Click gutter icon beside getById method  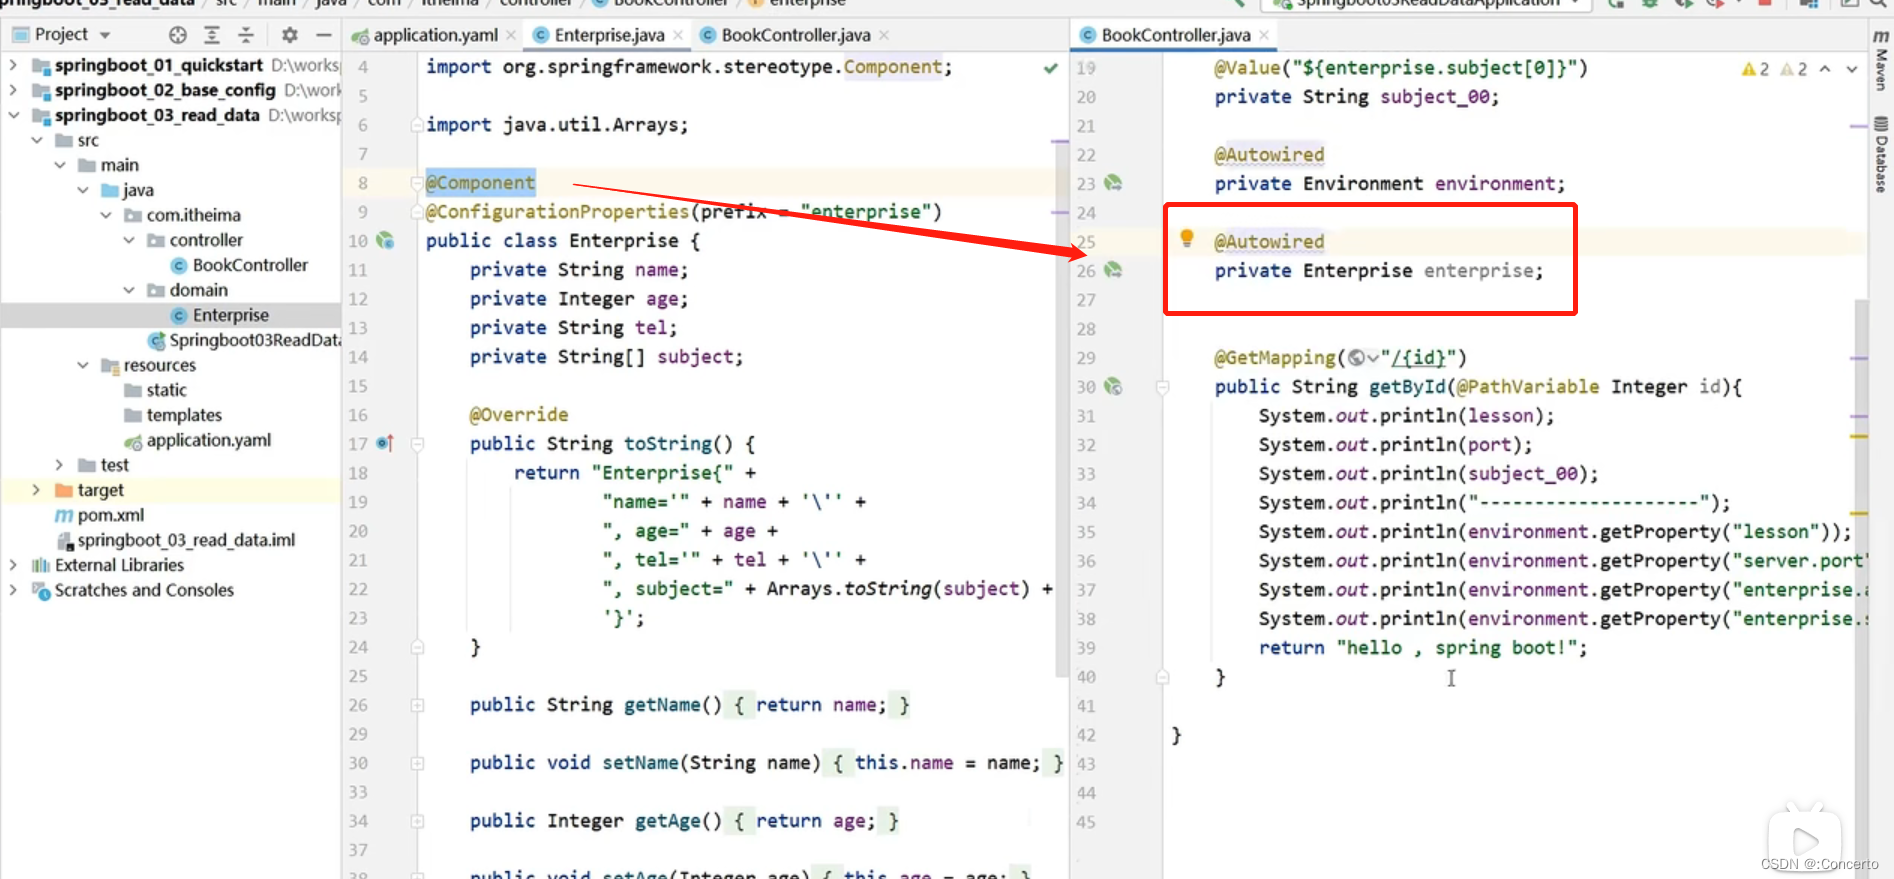(1113, 386)
